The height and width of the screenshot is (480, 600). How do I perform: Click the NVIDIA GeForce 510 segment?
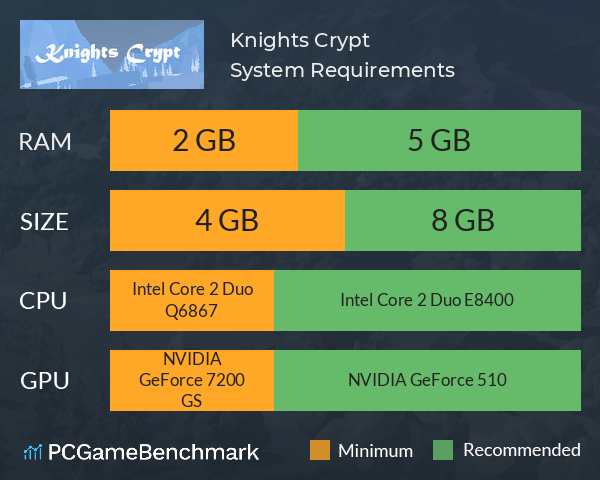(x=427, y=380)
